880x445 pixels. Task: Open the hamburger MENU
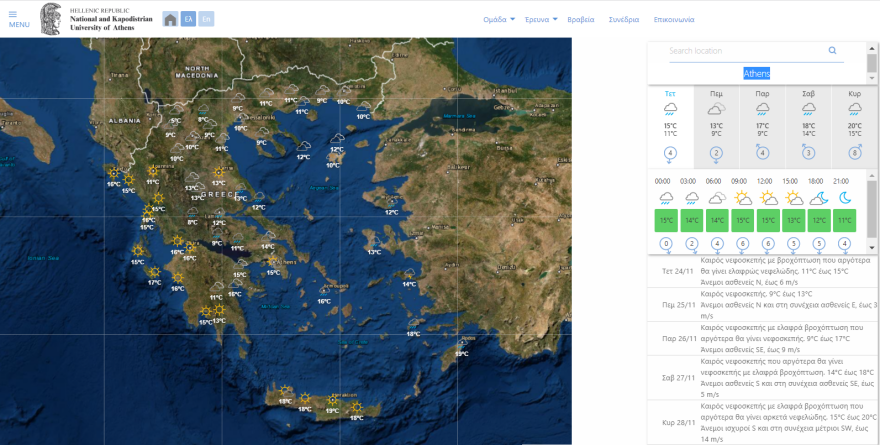point(18,20)
